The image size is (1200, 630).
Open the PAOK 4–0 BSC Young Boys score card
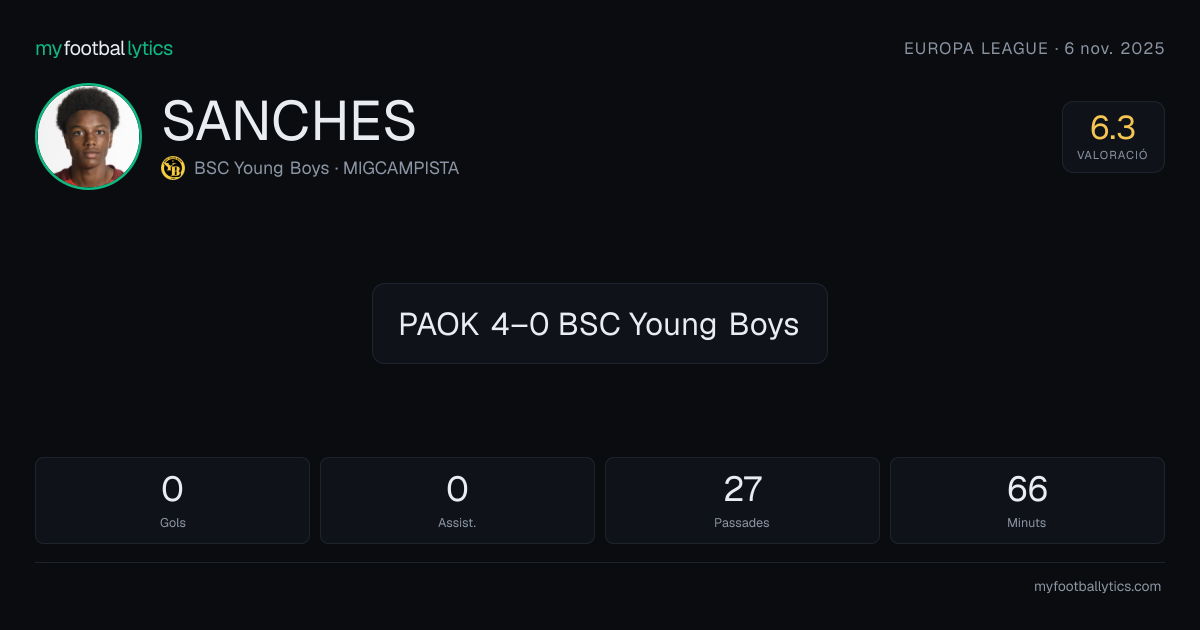(600, 323)
